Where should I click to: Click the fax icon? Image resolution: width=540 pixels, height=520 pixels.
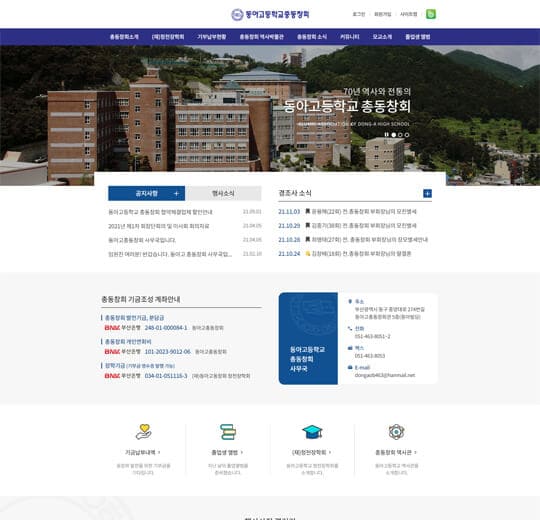[350, 348]
